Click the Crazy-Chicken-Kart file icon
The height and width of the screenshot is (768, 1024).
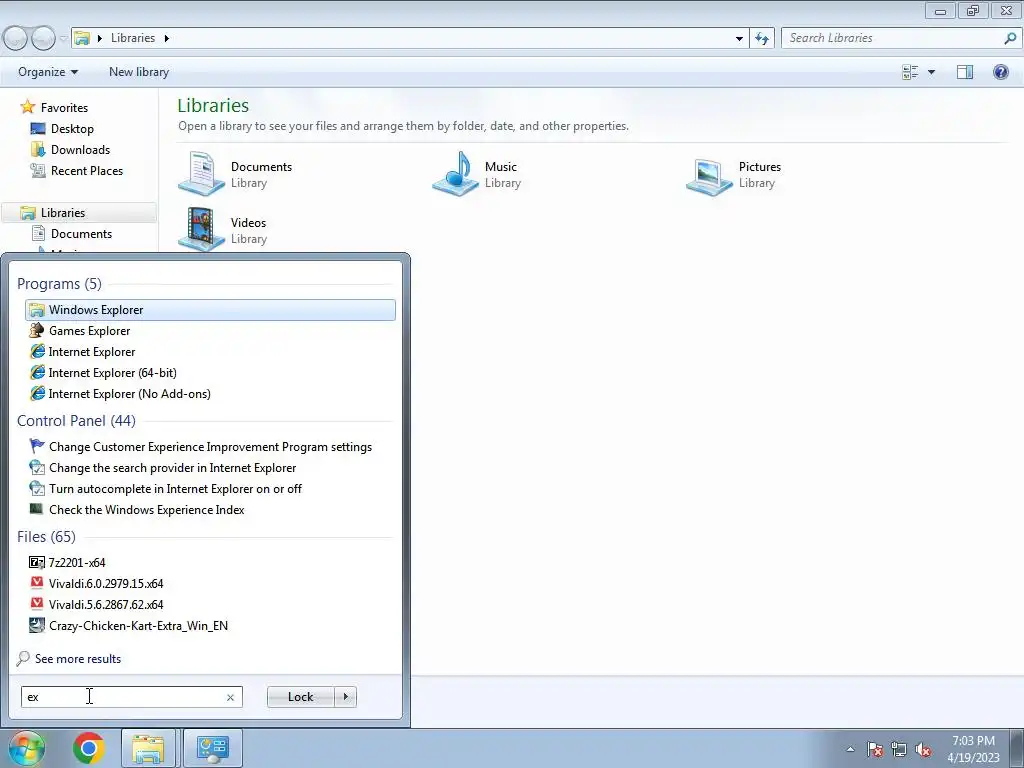tap(37, 625)
